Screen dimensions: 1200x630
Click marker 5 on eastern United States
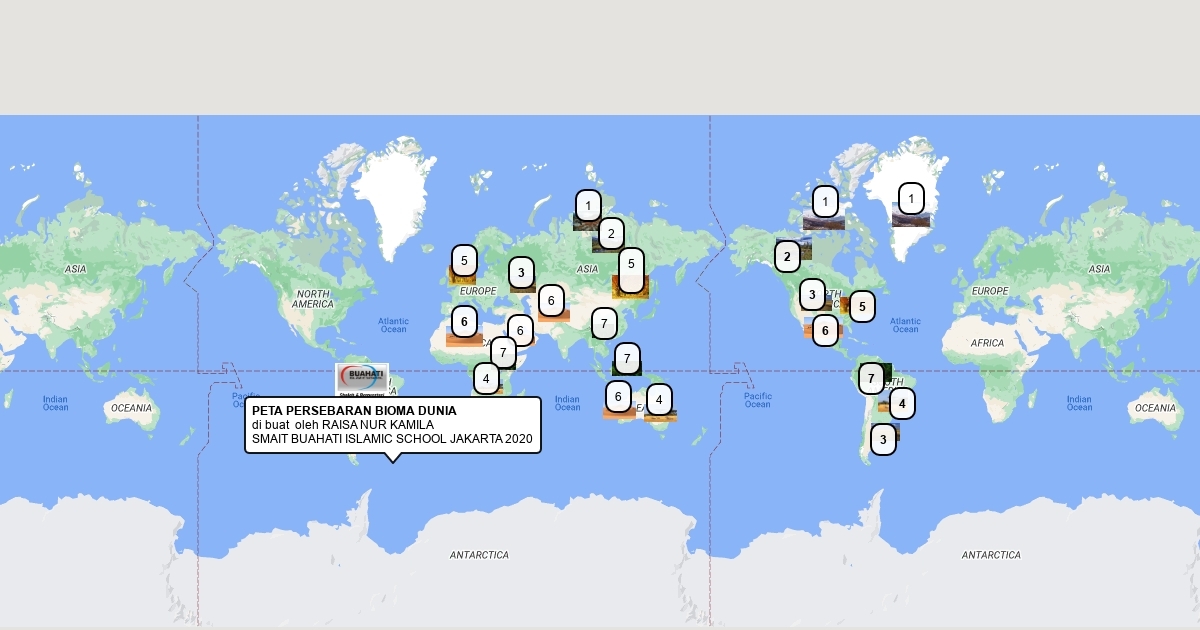pyautogui.click(x=861, y=306)
